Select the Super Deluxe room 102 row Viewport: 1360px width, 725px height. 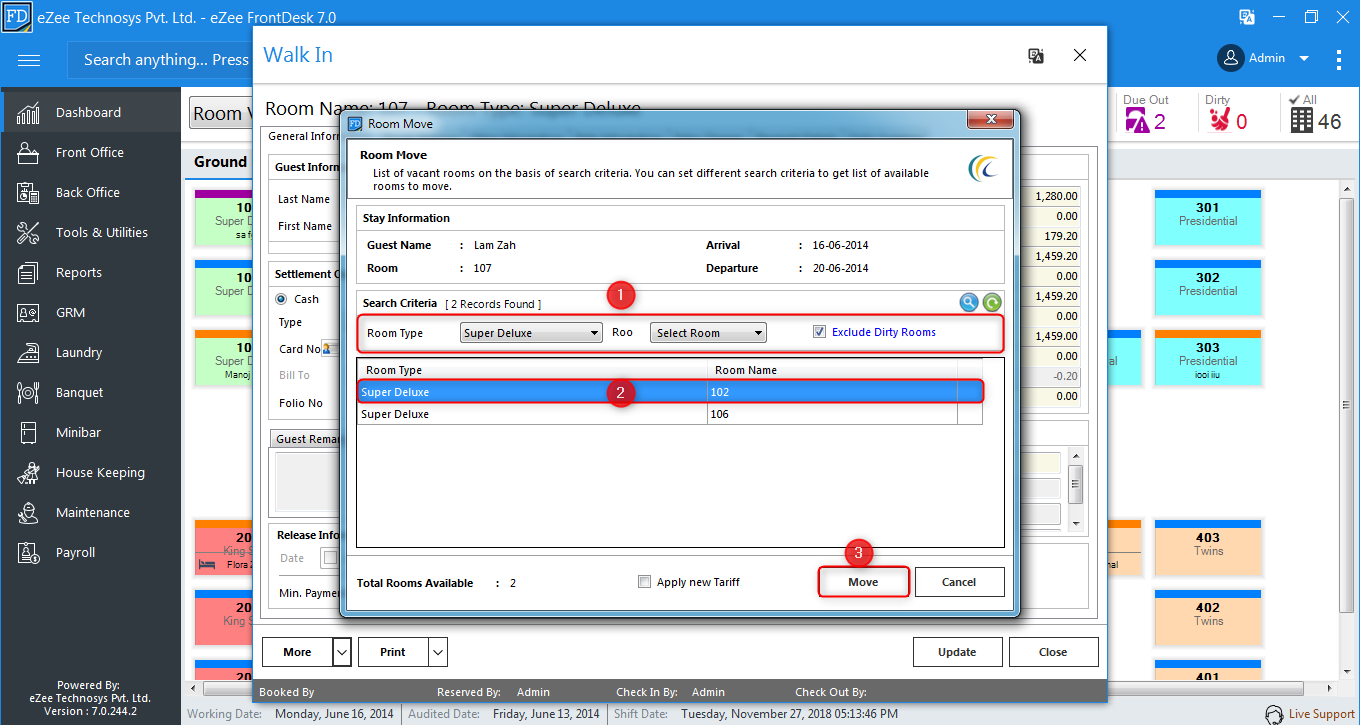[670, 392]
